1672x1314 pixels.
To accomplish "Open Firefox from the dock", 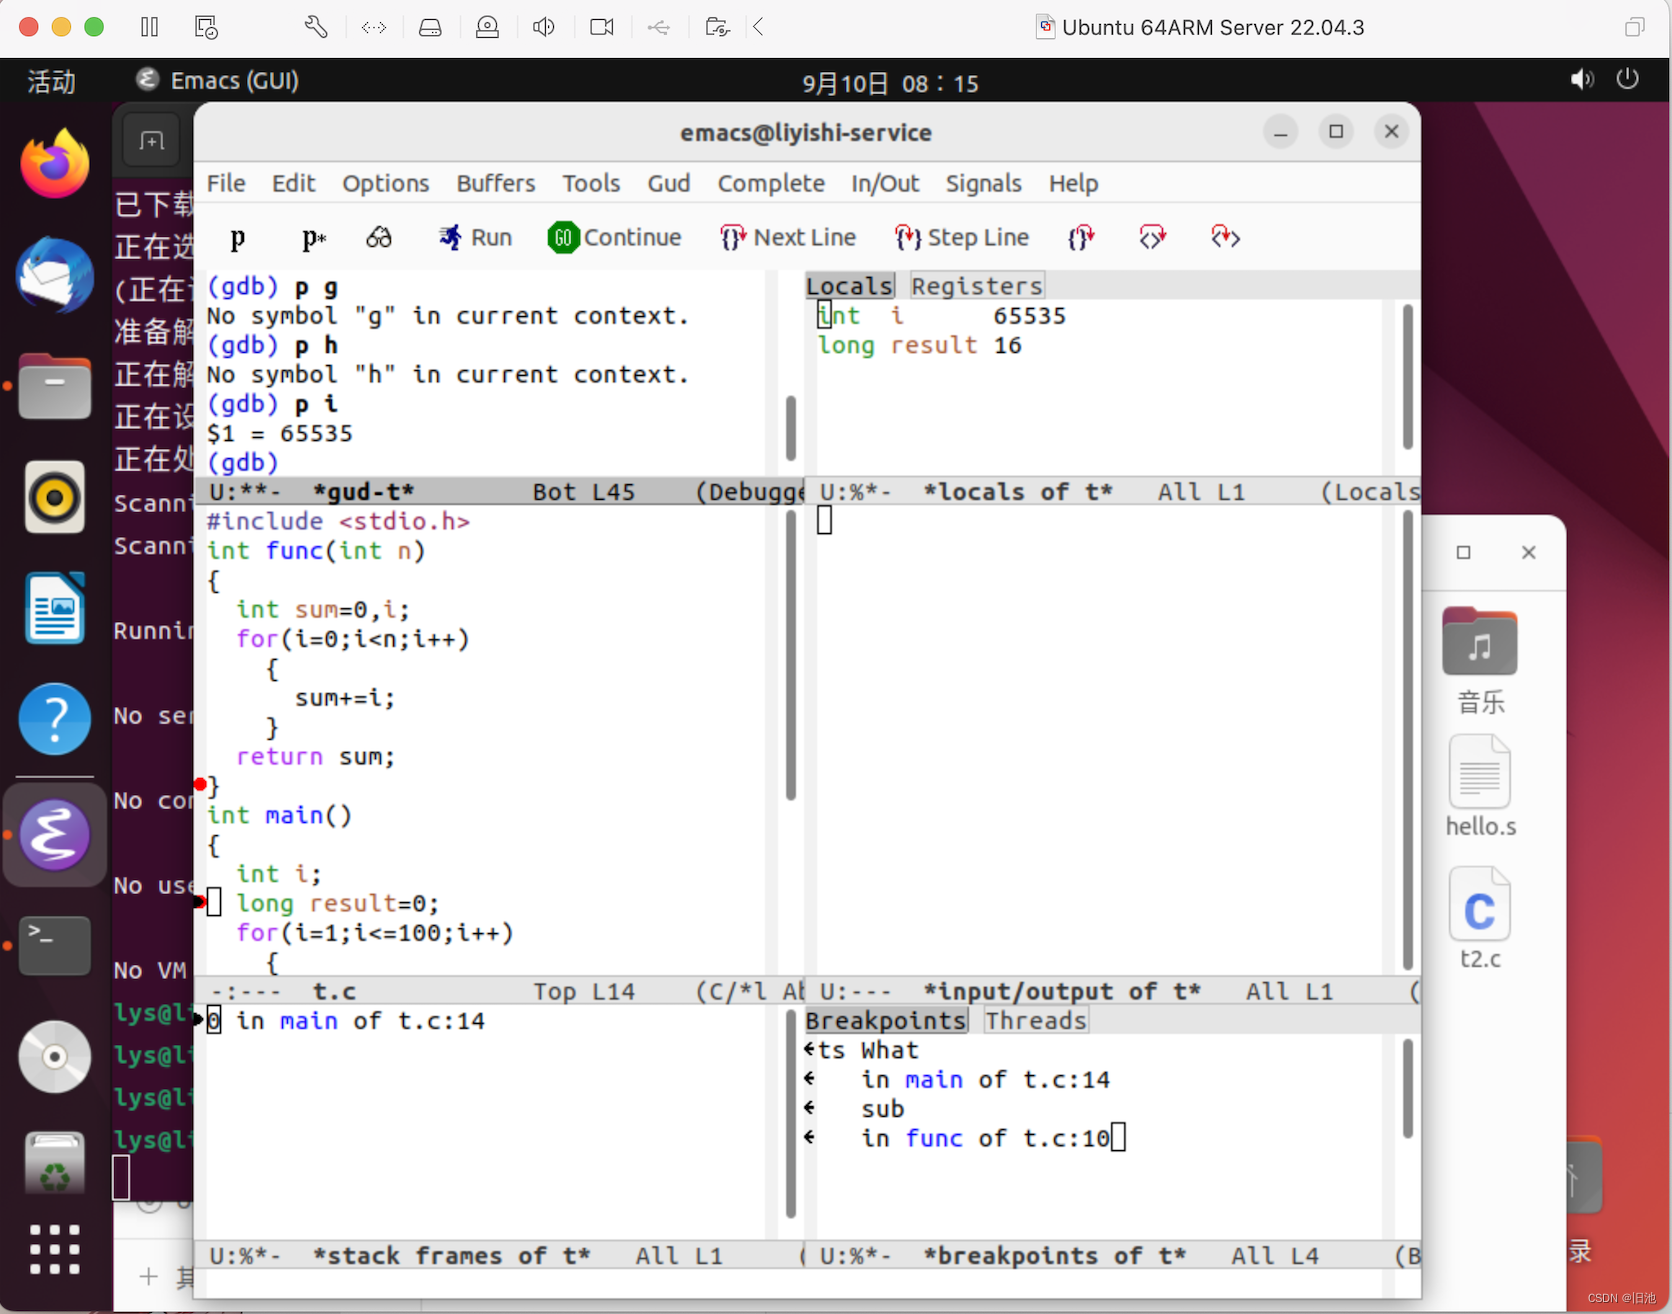I will [x=55, y=164].
